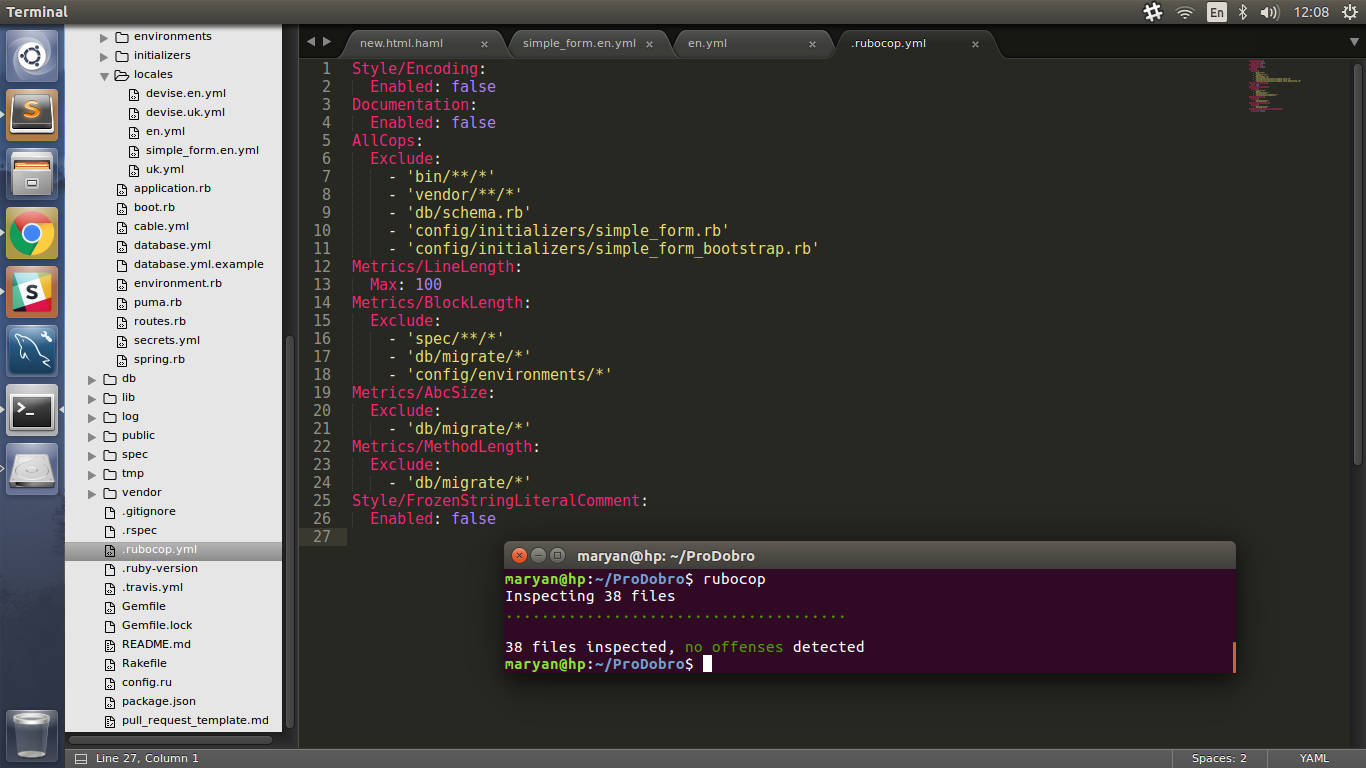
Task: Collapse the locales folder
Action: (x=104, y=75)
